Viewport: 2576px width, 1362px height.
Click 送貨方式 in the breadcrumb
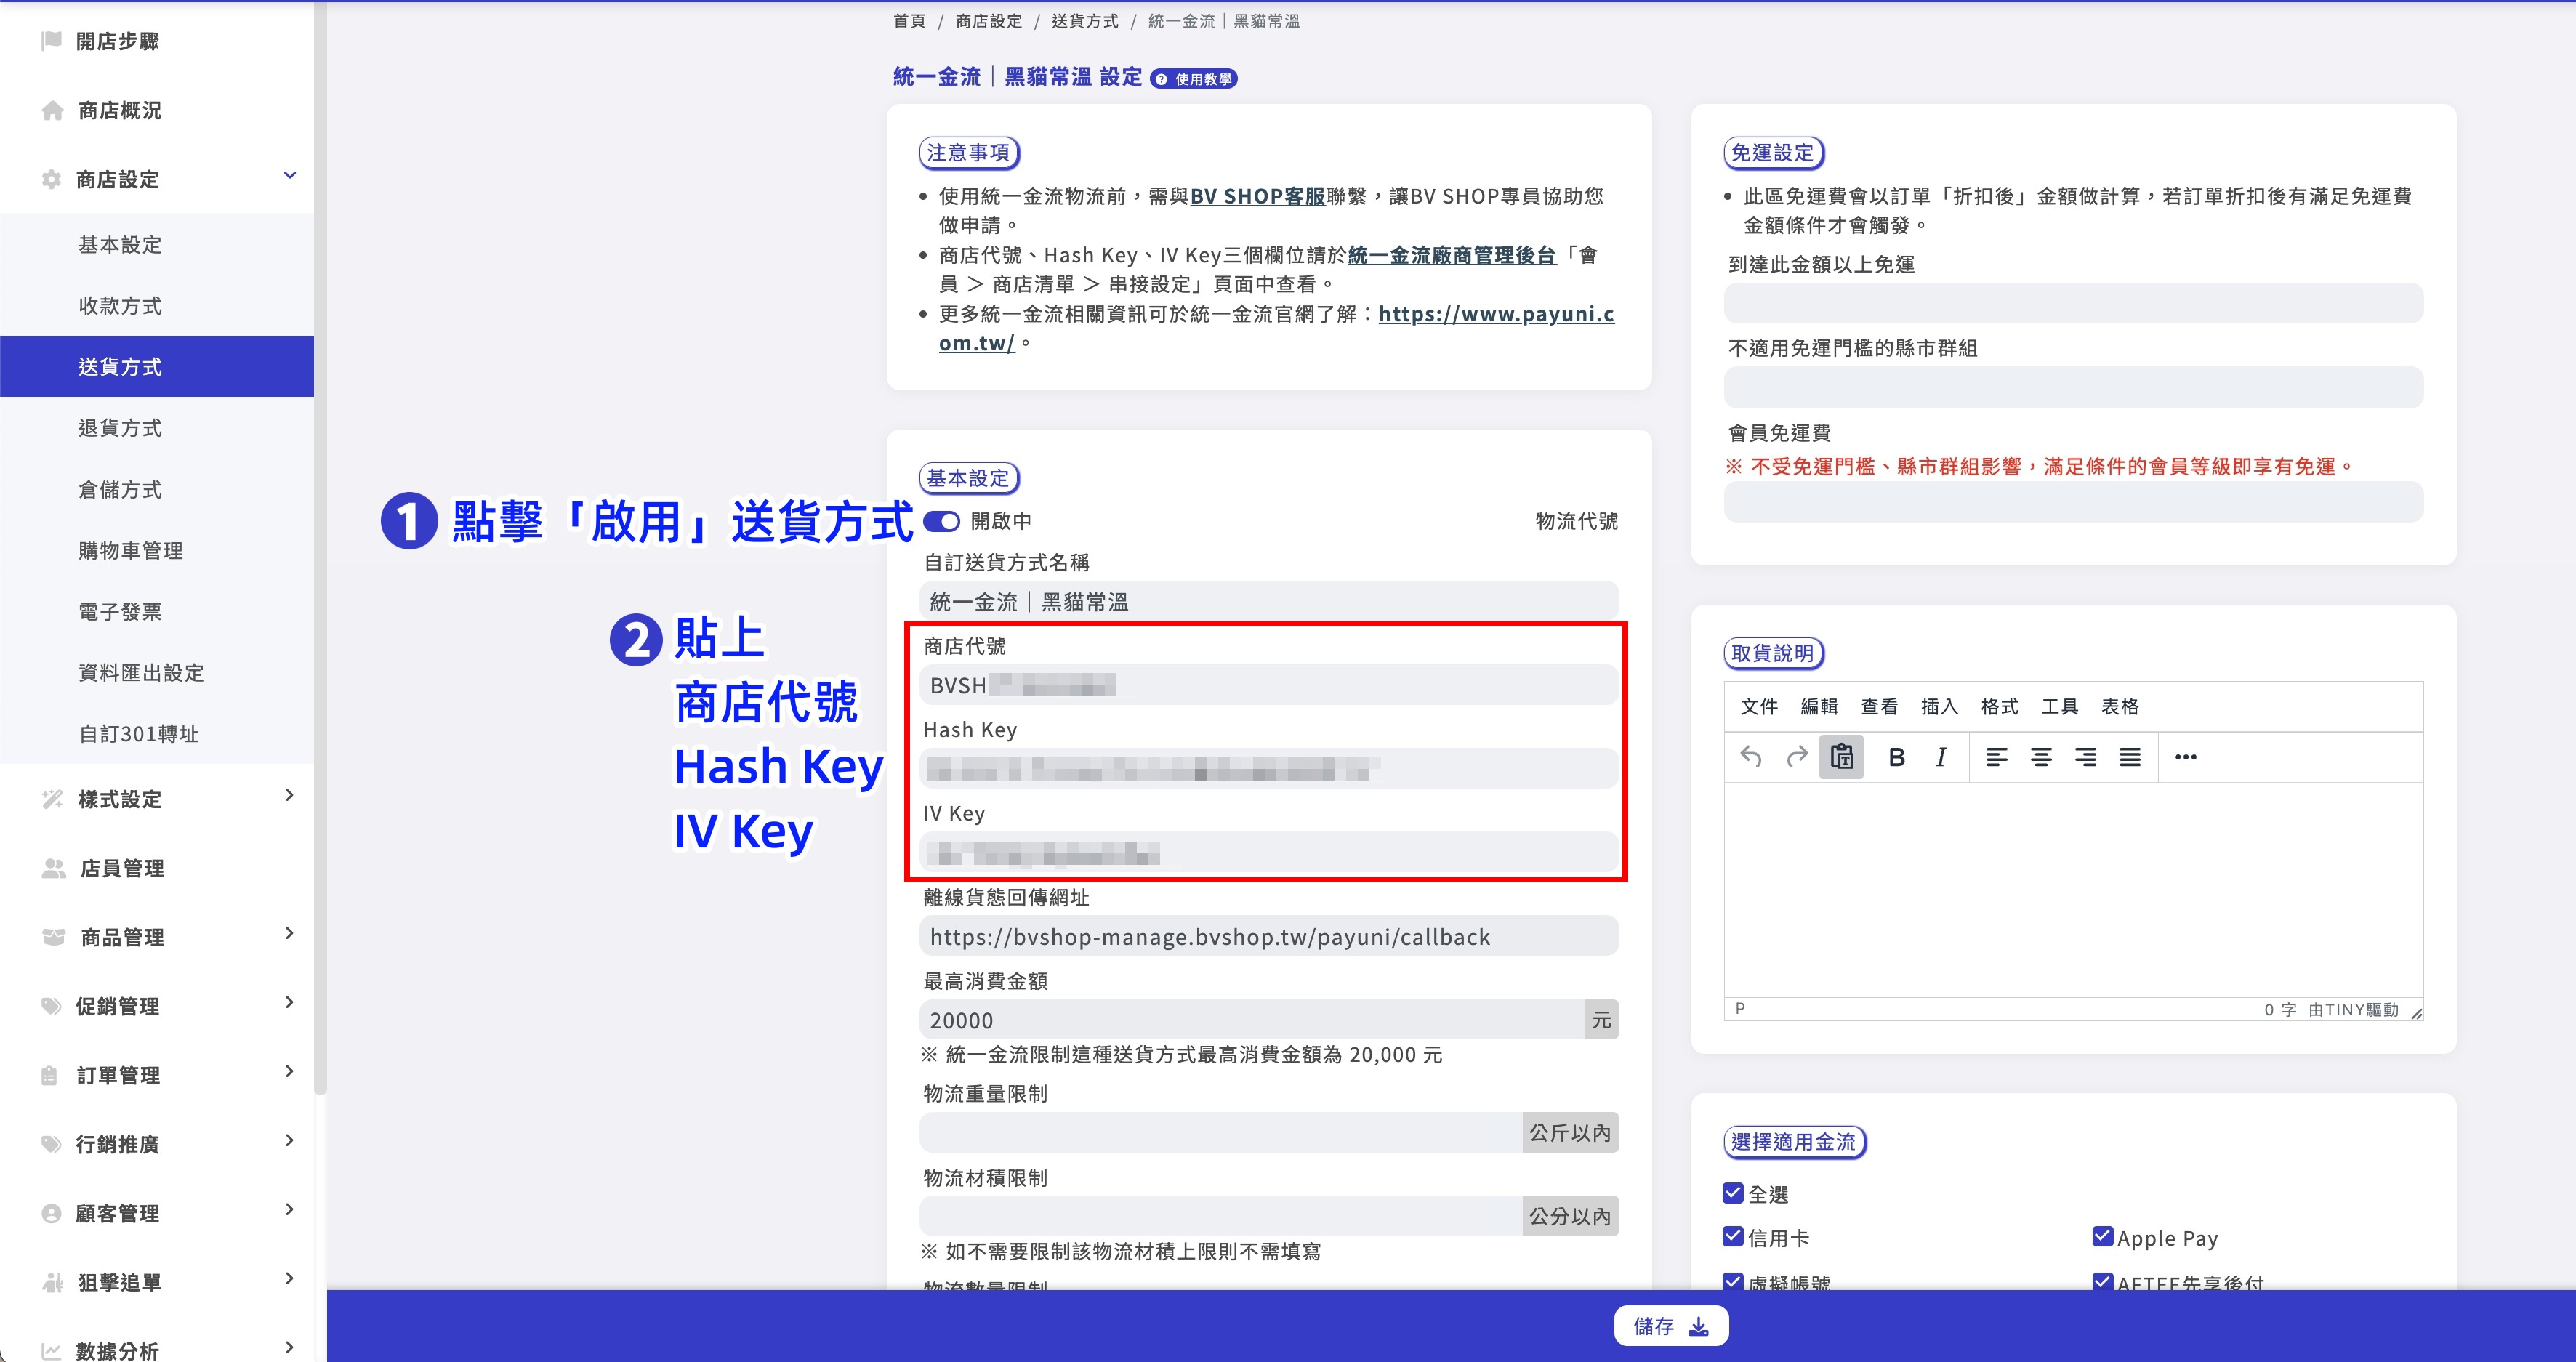1085,21
